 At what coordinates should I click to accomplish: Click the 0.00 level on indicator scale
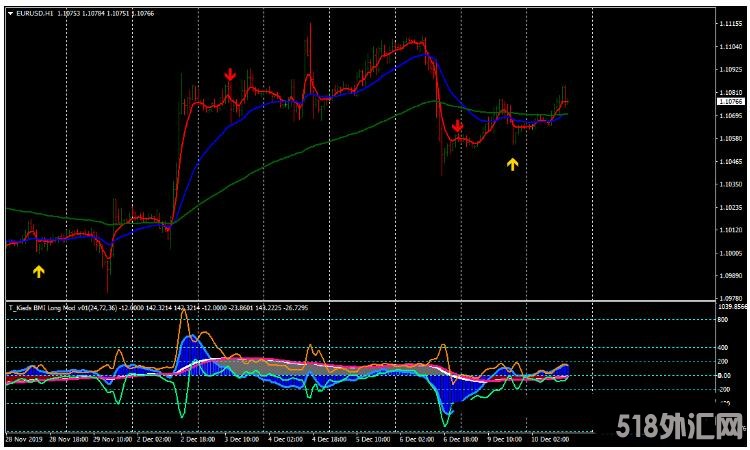[724, 375]
